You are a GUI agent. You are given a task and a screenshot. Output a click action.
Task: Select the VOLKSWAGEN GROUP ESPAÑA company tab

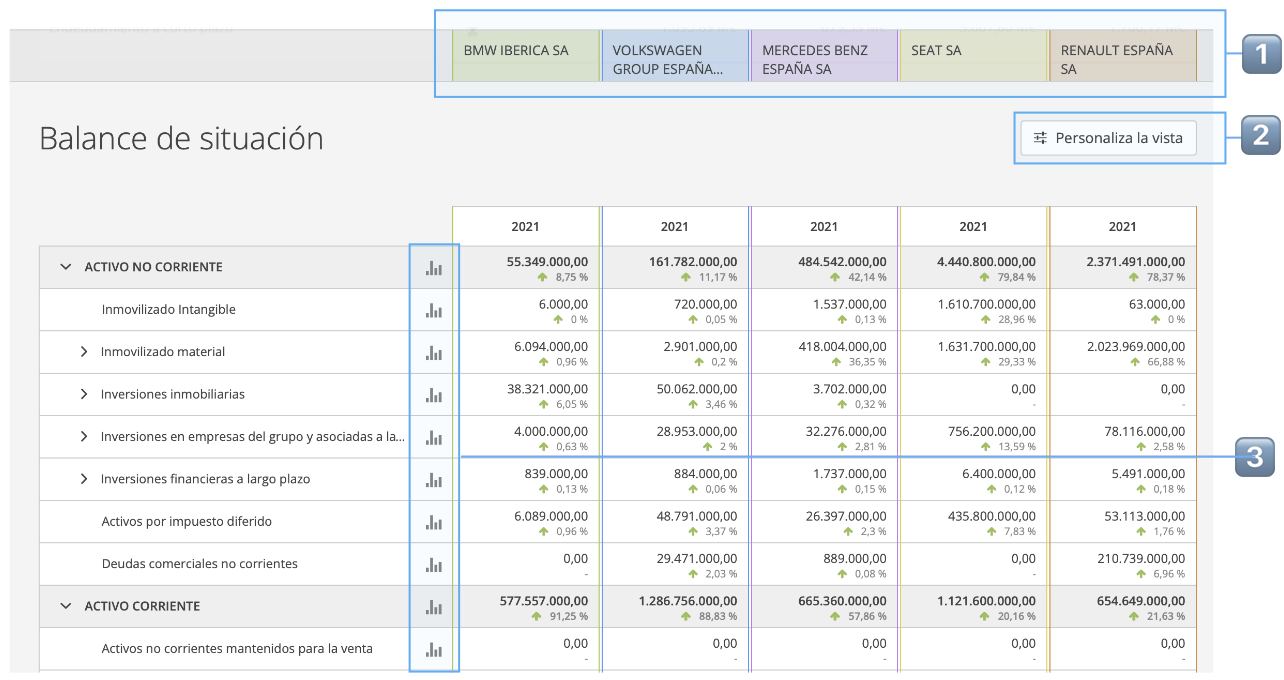point(676,56)
